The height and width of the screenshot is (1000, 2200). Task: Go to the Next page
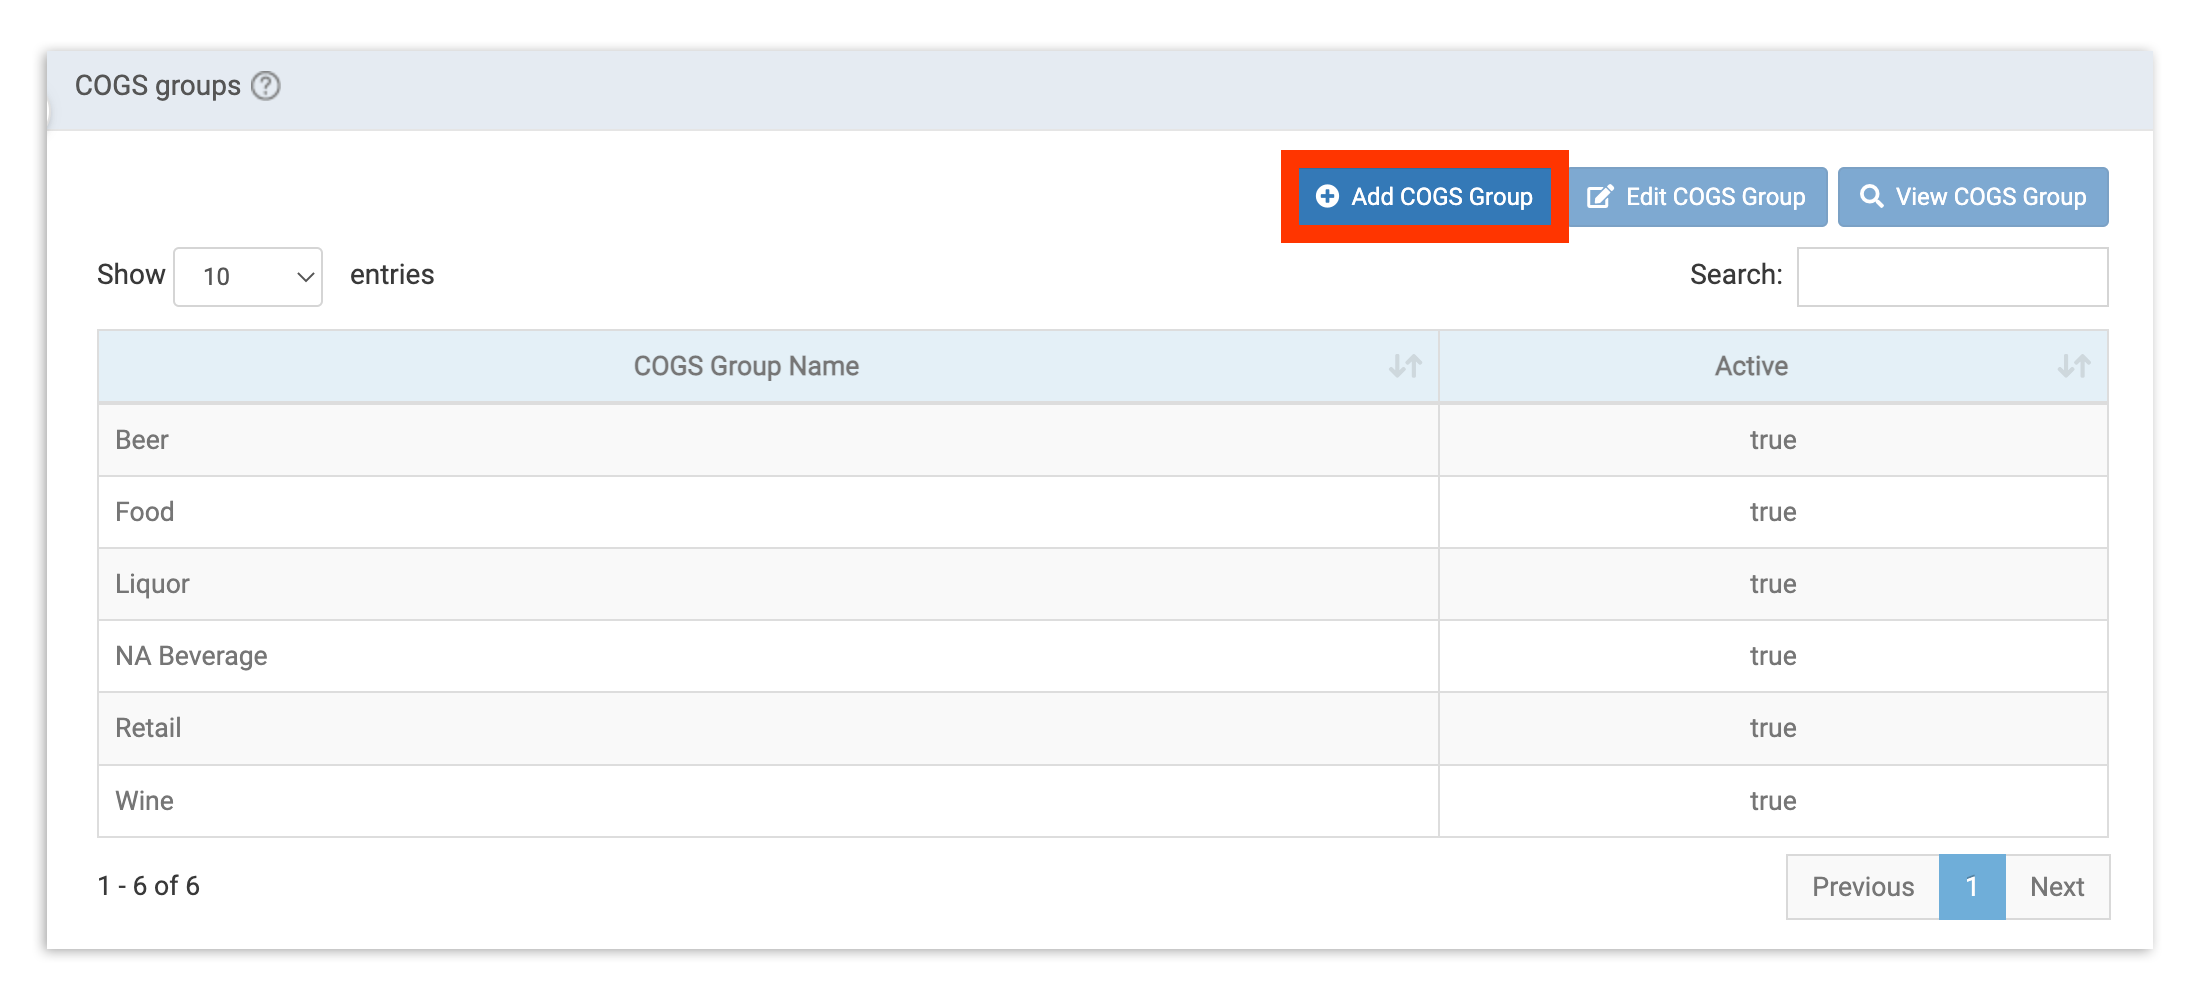click(2056, 886)
